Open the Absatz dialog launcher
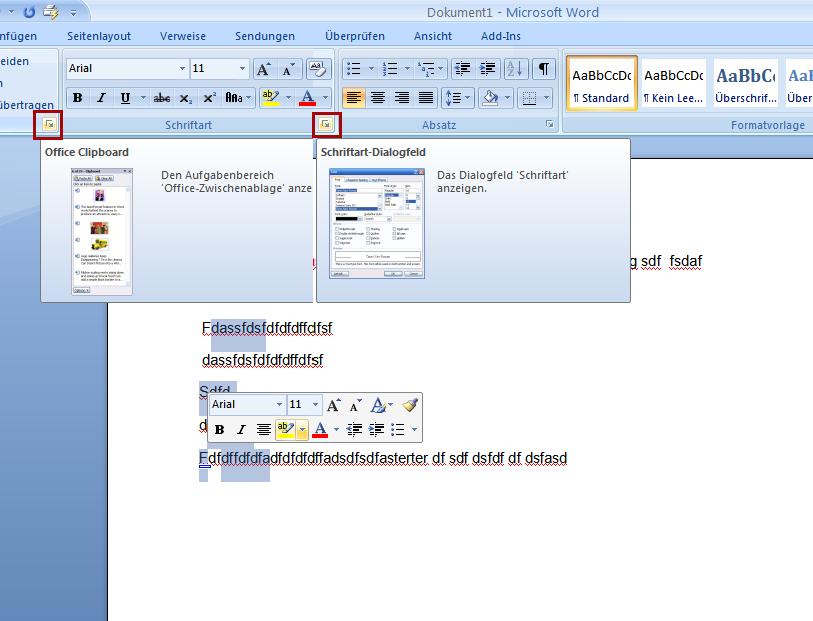813x621 pixels. click(x=550, y=124)
